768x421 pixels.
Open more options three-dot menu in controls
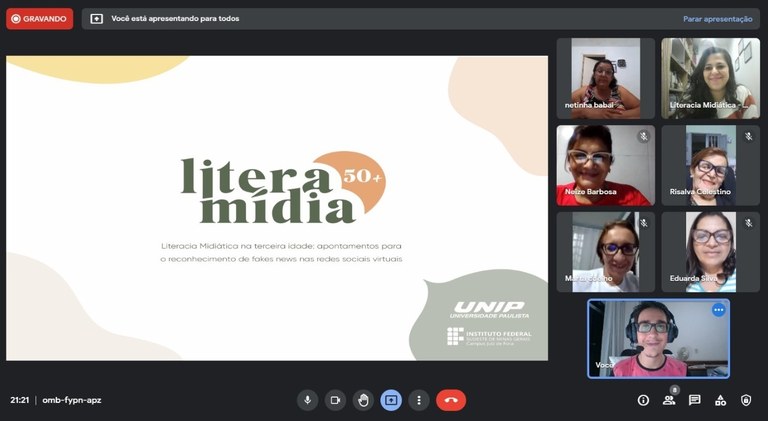(x=419, y=400)
